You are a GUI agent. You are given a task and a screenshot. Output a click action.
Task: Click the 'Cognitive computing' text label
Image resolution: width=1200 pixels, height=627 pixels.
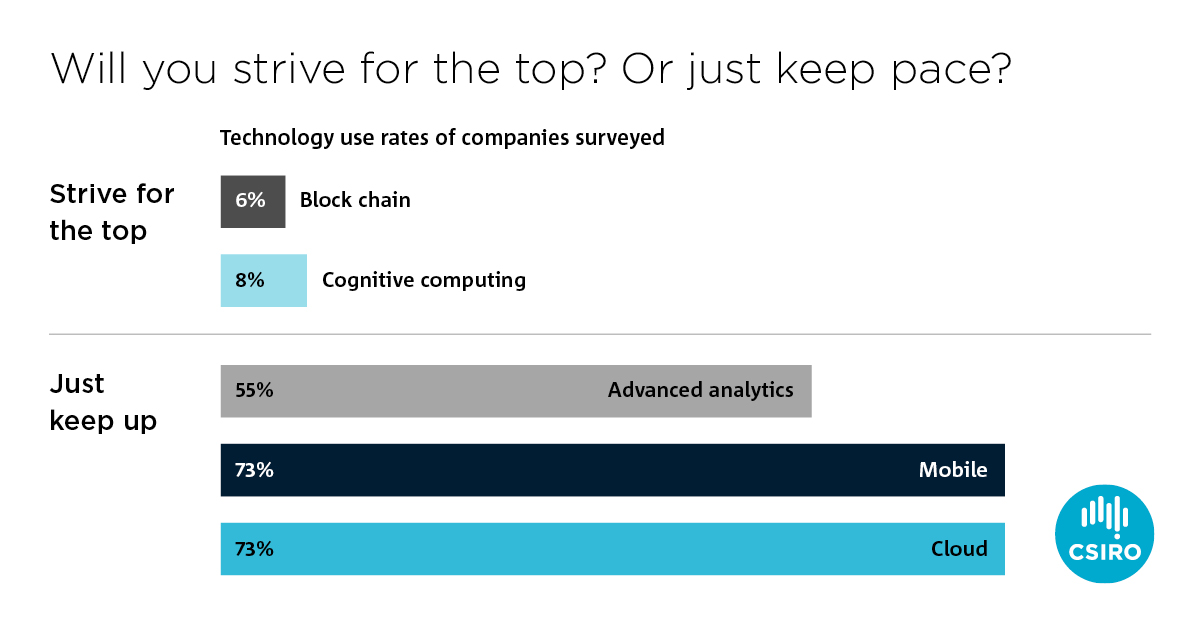424,280
